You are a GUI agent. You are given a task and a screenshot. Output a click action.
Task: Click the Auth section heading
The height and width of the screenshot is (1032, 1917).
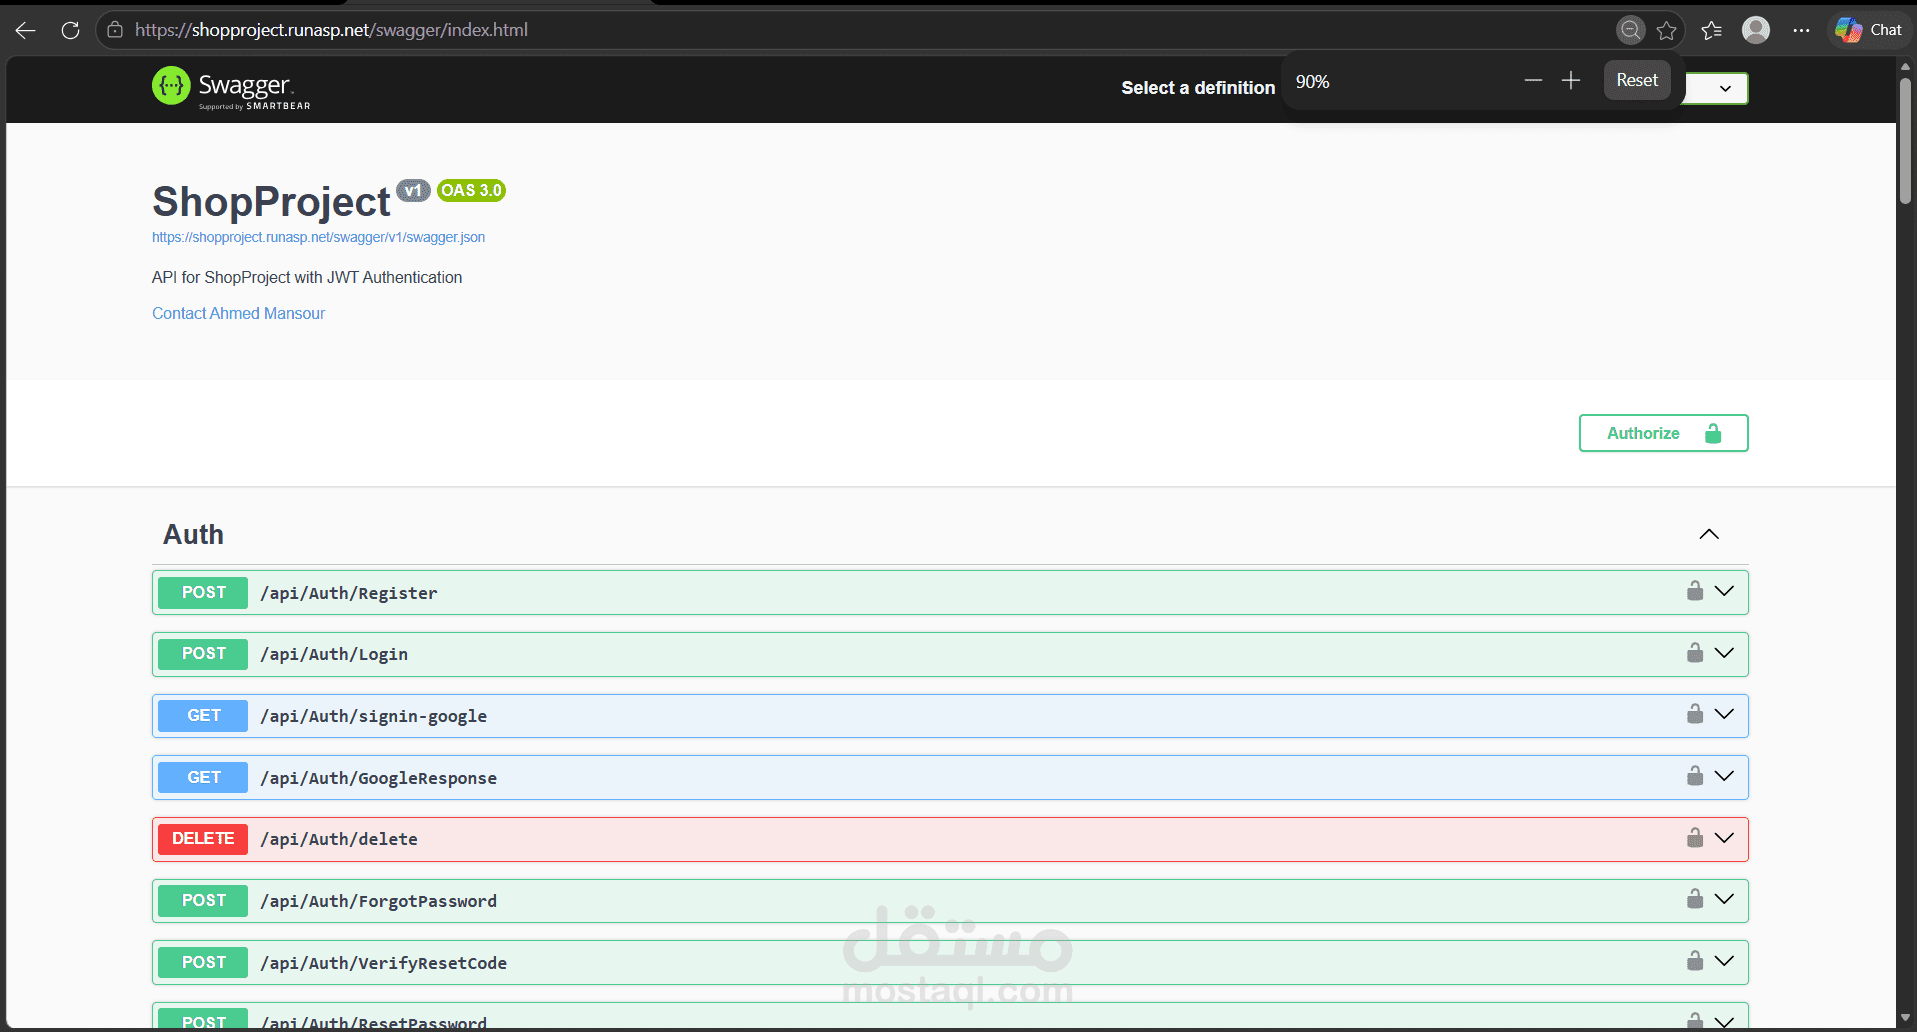tap(193, 534)
